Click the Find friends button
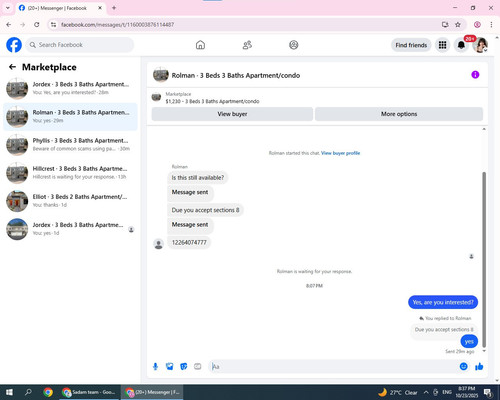Screen dimensions: 500x400 point(411,45)
